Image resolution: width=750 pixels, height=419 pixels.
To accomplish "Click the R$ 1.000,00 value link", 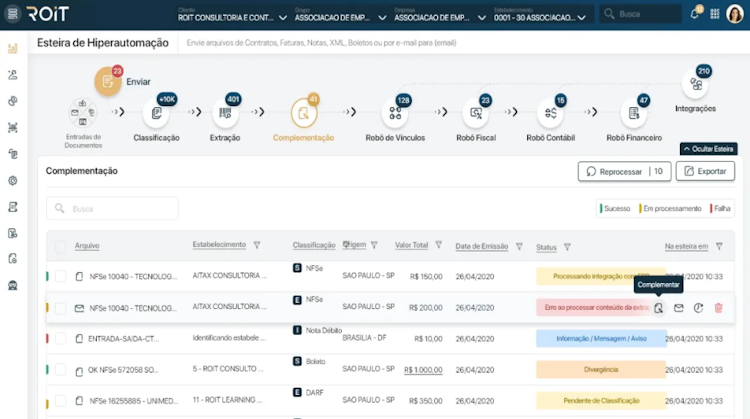I will pos(423,370).
